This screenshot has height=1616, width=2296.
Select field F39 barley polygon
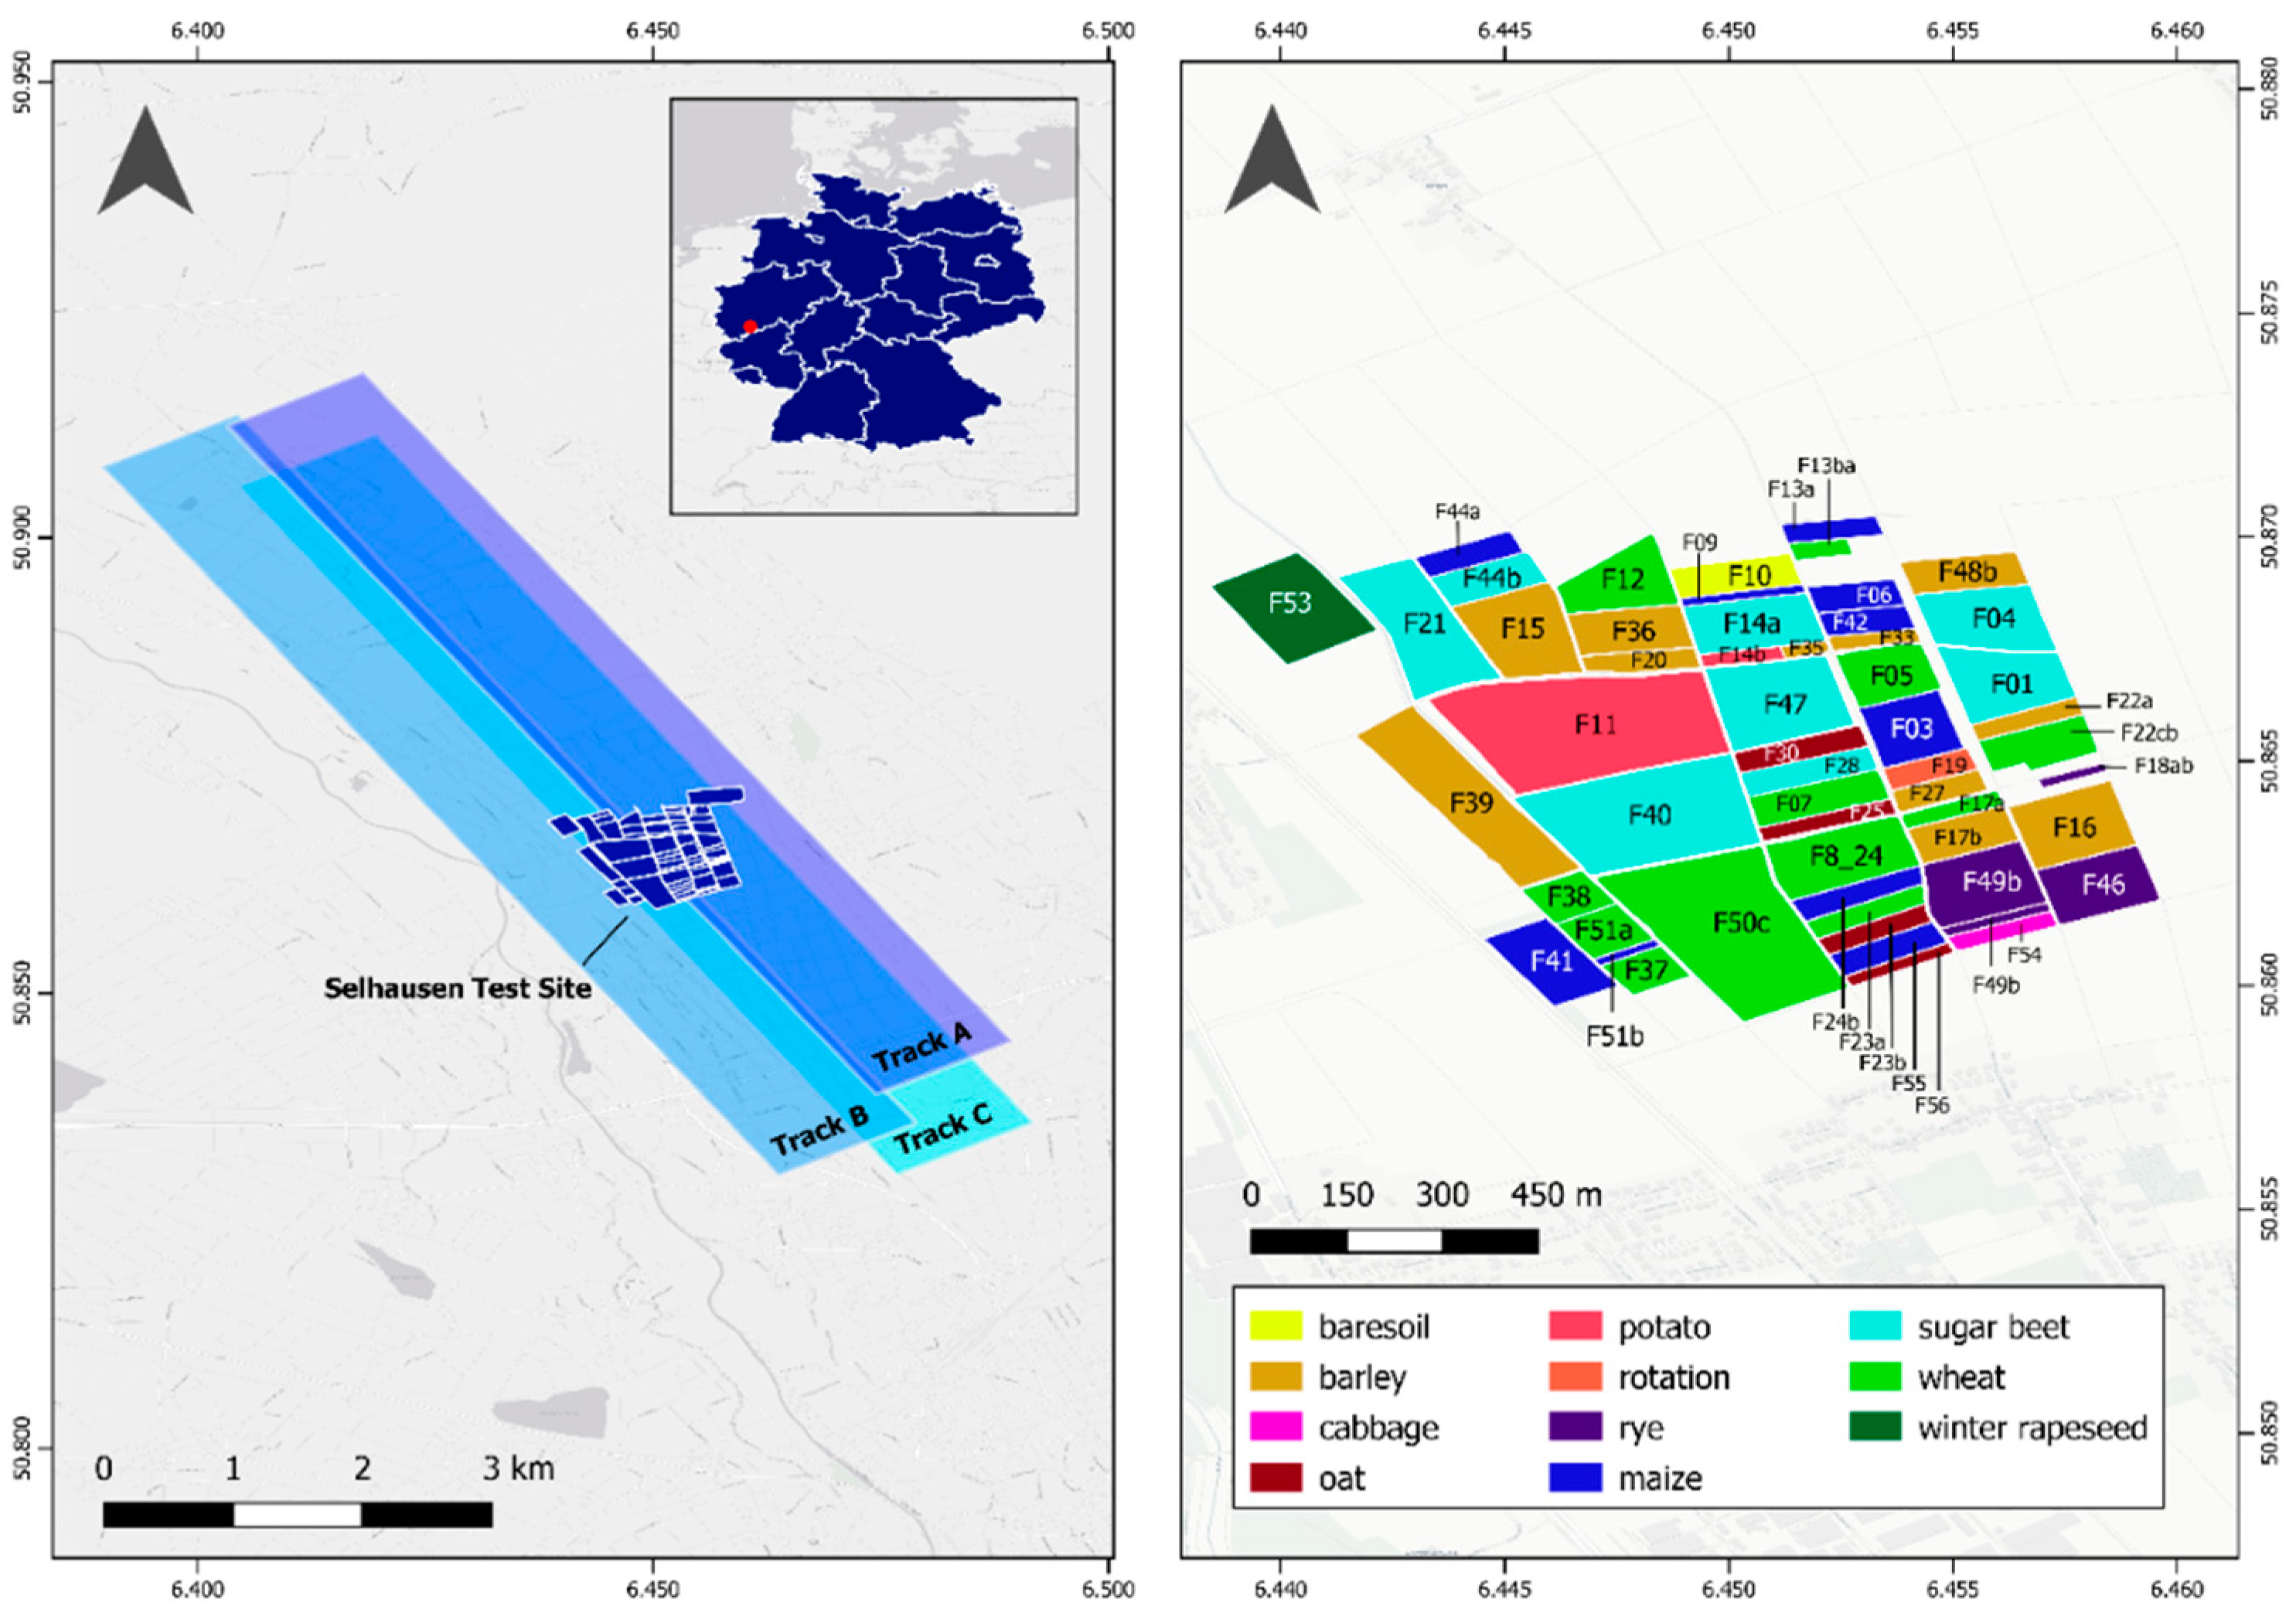click(1470, 802)
